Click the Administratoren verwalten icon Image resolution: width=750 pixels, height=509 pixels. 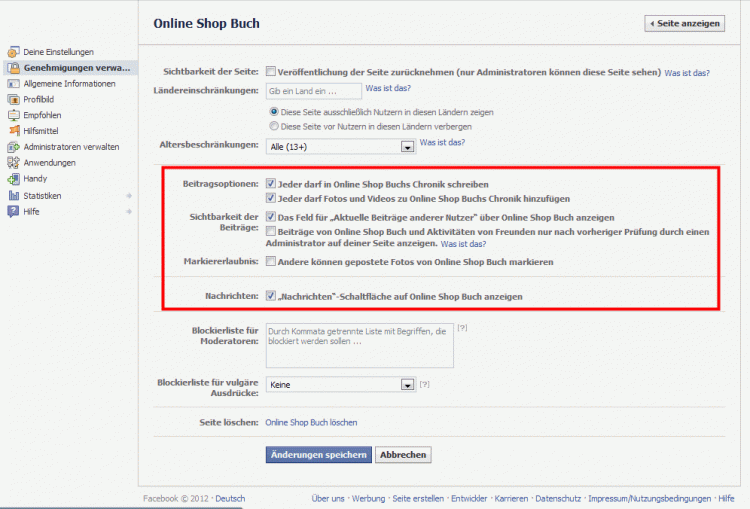(x=13, y=147)
